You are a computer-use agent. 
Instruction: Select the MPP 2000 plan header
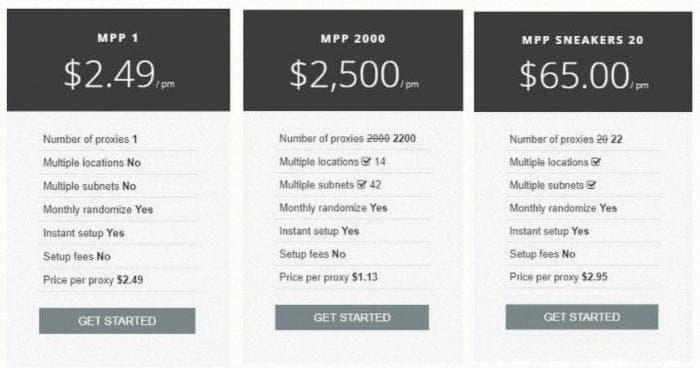[353, 39]
